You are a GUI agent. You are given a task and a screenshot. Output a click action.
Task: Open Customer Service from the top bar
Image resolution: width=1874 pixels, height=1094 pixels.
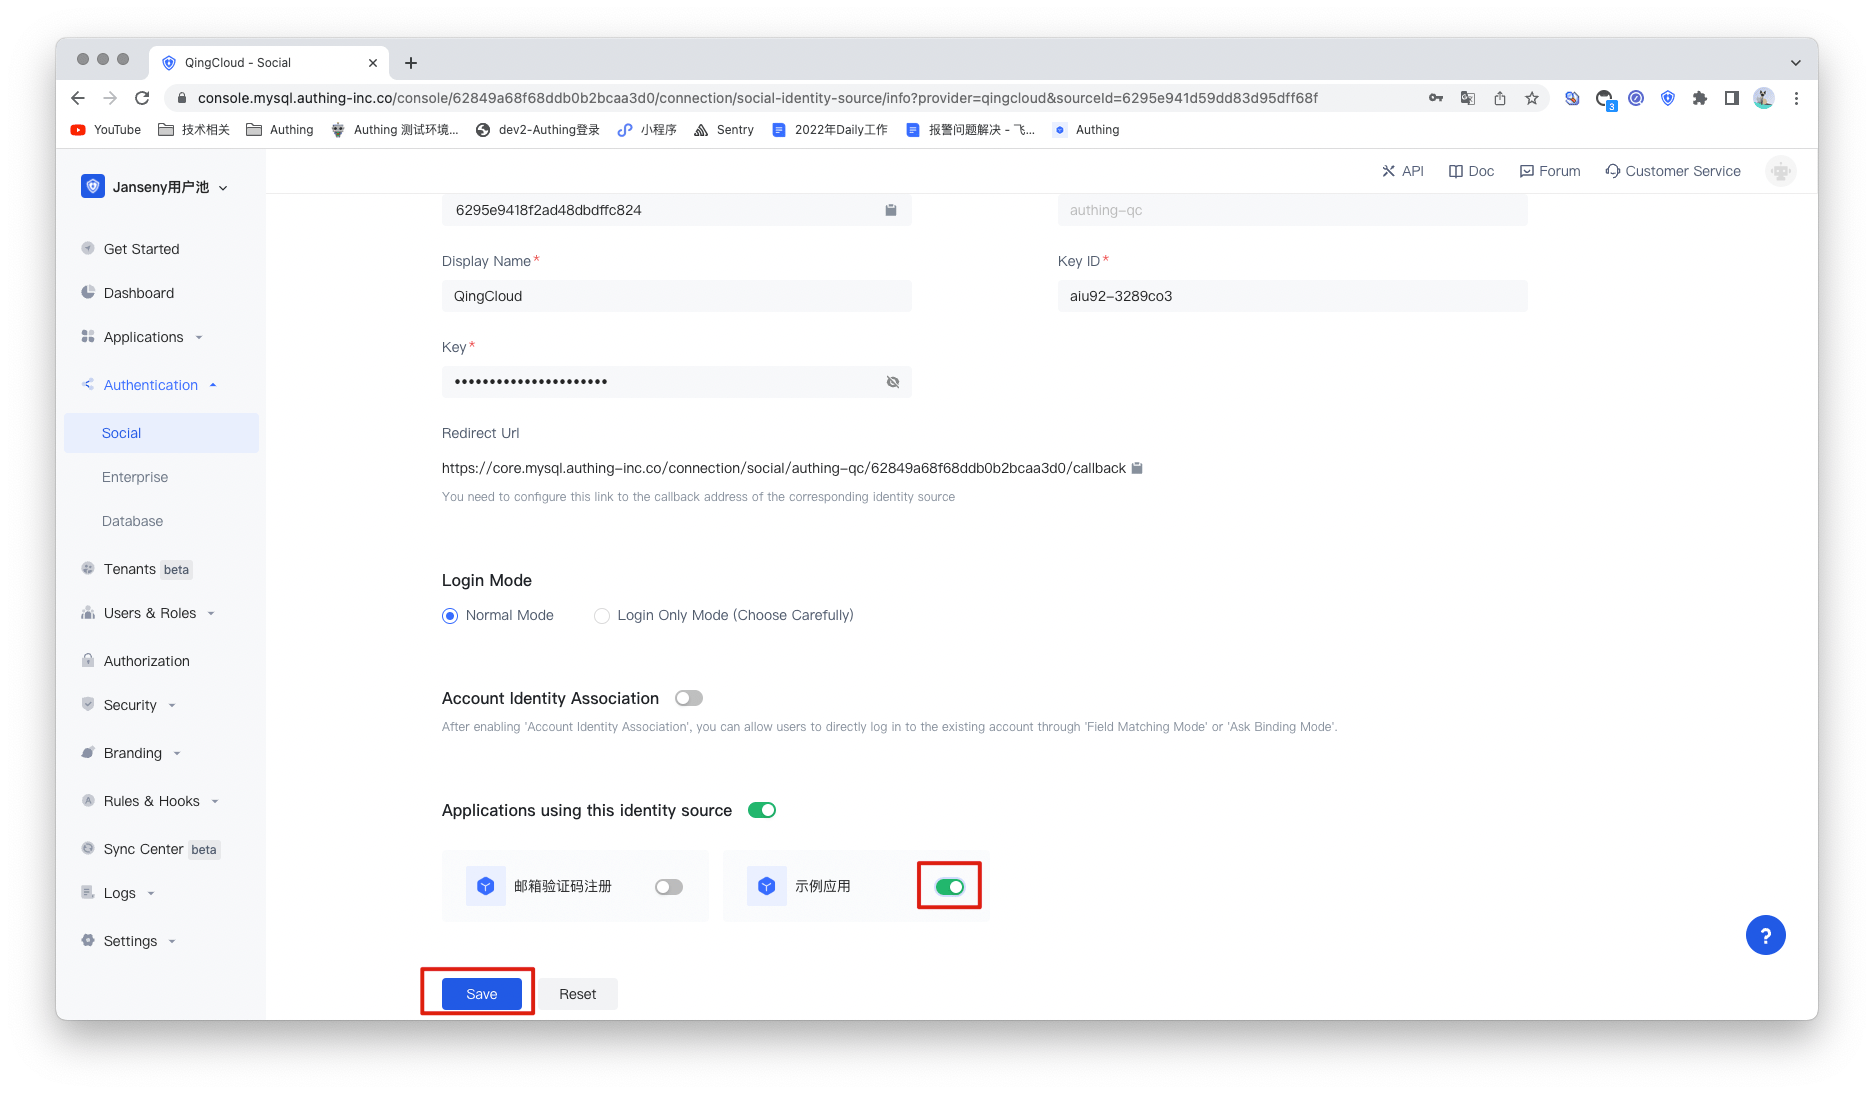[1672, 171]
